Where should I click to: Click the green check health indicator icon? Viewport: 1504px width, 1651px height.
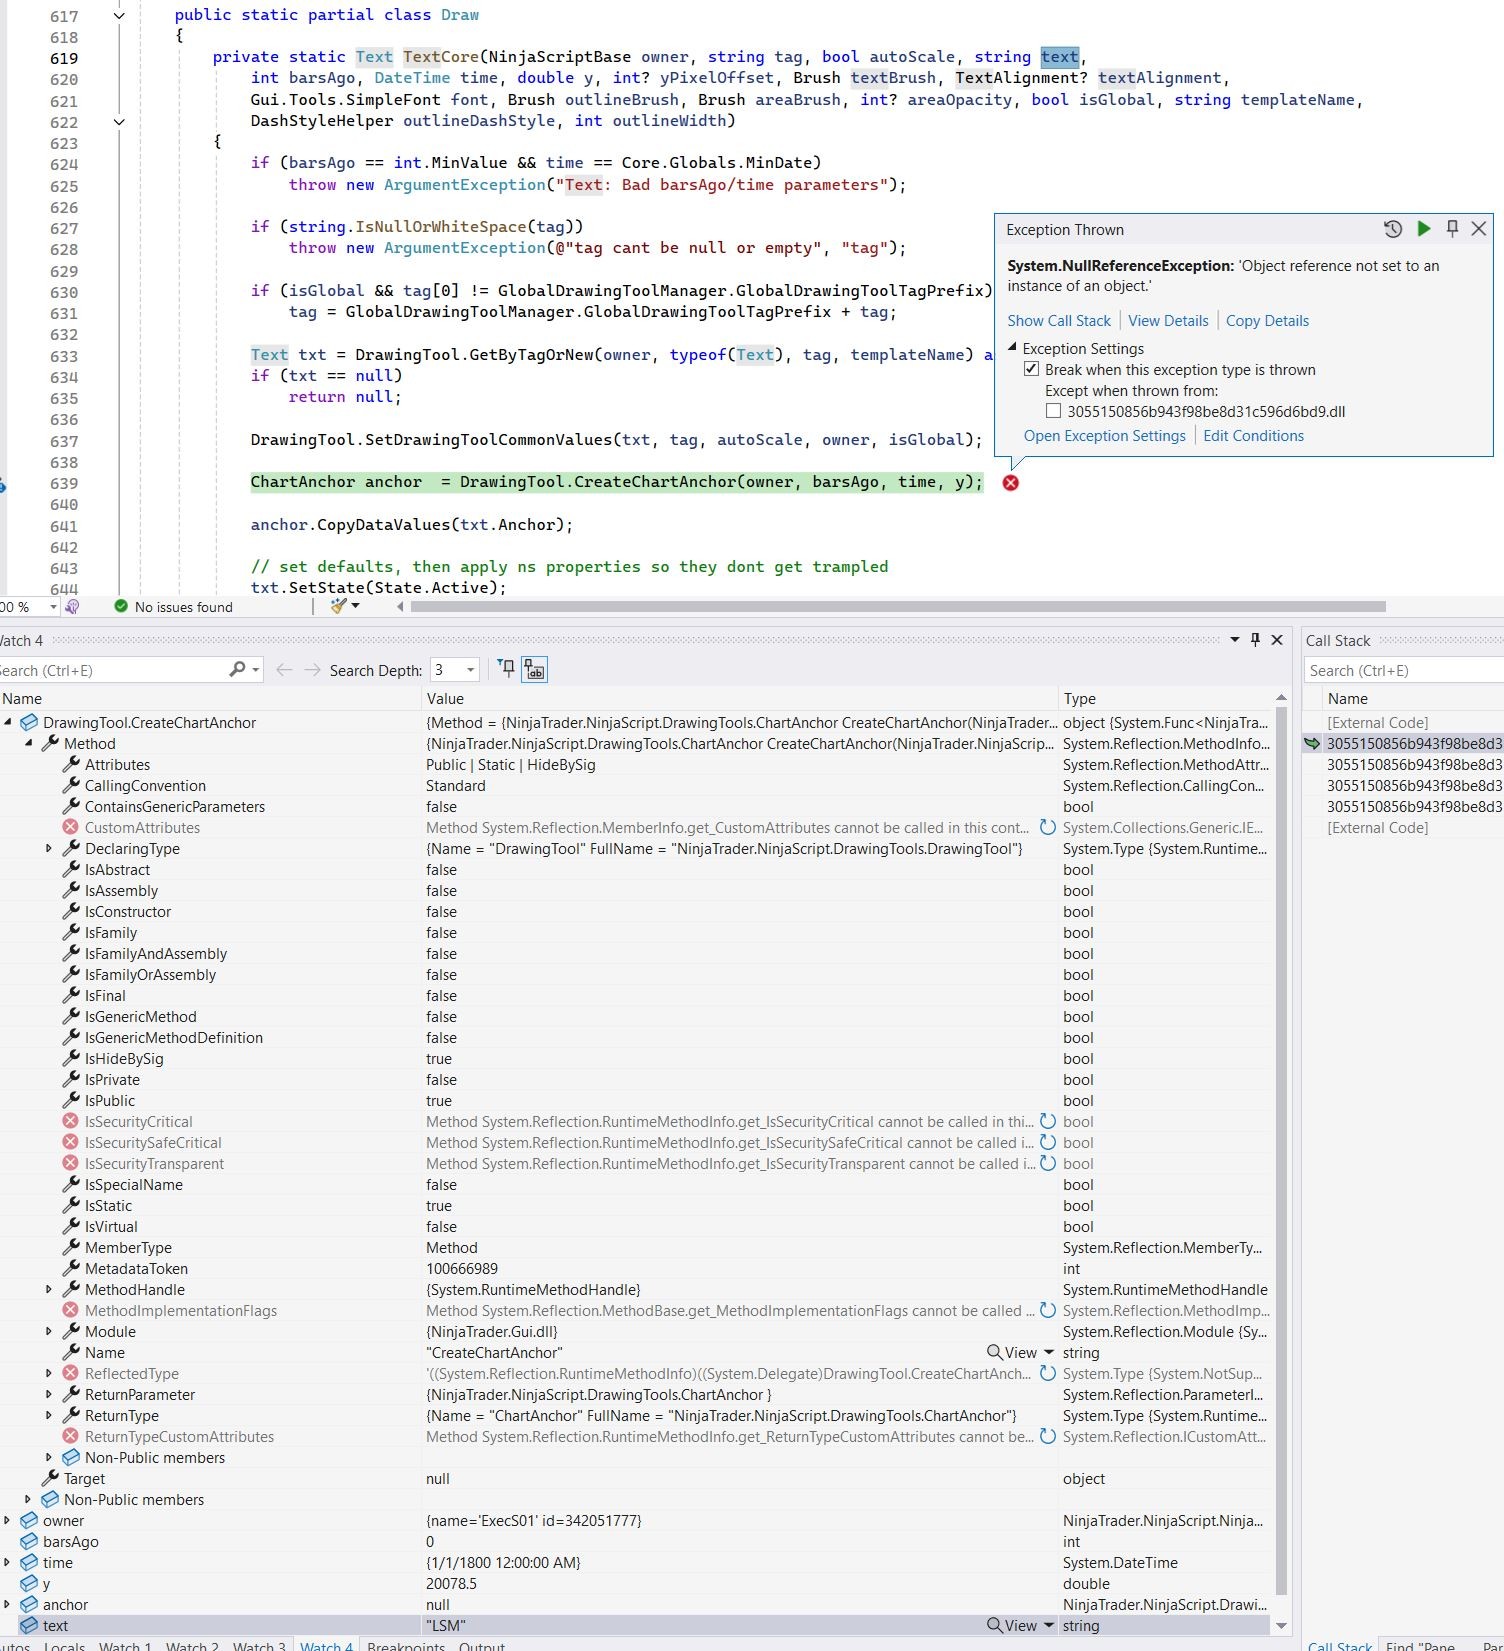pos(121,606)
